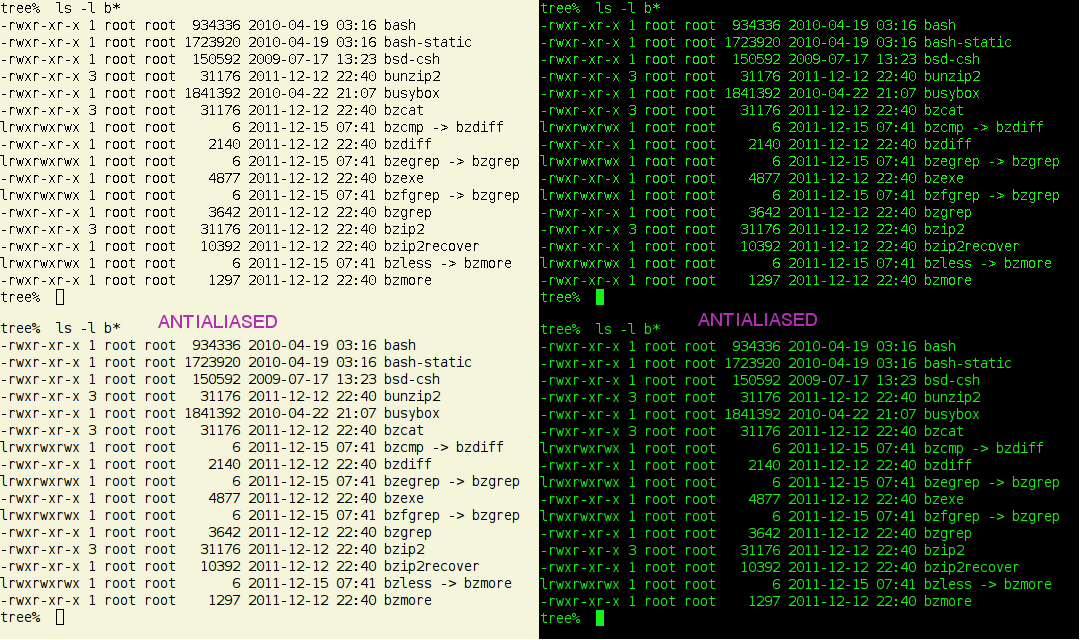Click the purple ANTIALIASED label on light background
The height and width of the screenshot is (640, 1080).
[217, 321]
